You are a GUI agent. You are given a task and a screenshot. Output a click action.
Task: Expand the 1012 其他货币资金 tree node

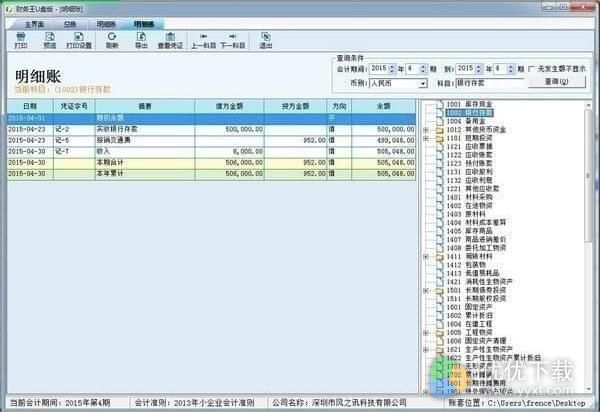(426, 130)
